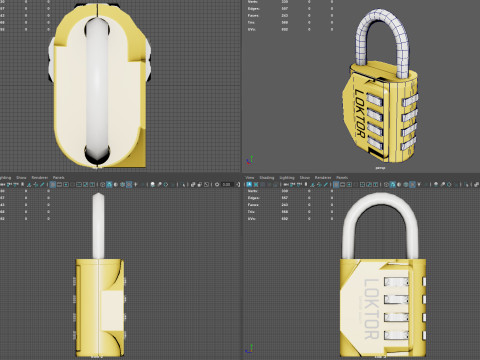
Task: Toggle Use Default Material in front view toolbar
Action: (x=399, y=184)
